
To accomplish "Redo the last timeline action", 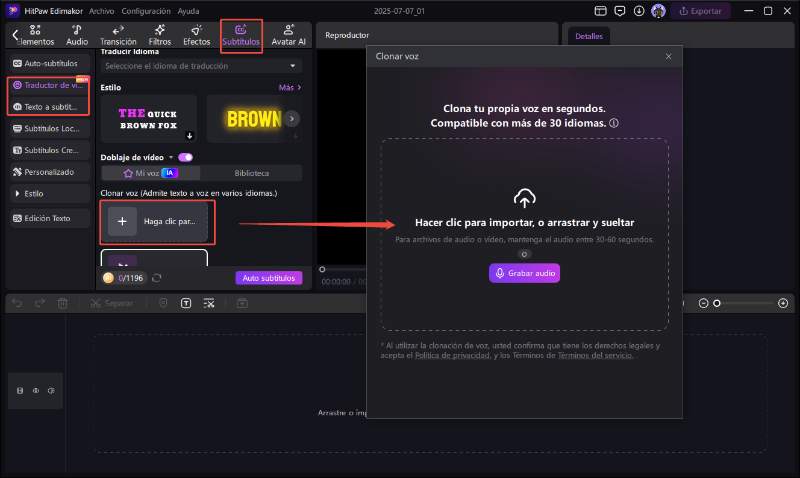I will (x=39, y=304).
